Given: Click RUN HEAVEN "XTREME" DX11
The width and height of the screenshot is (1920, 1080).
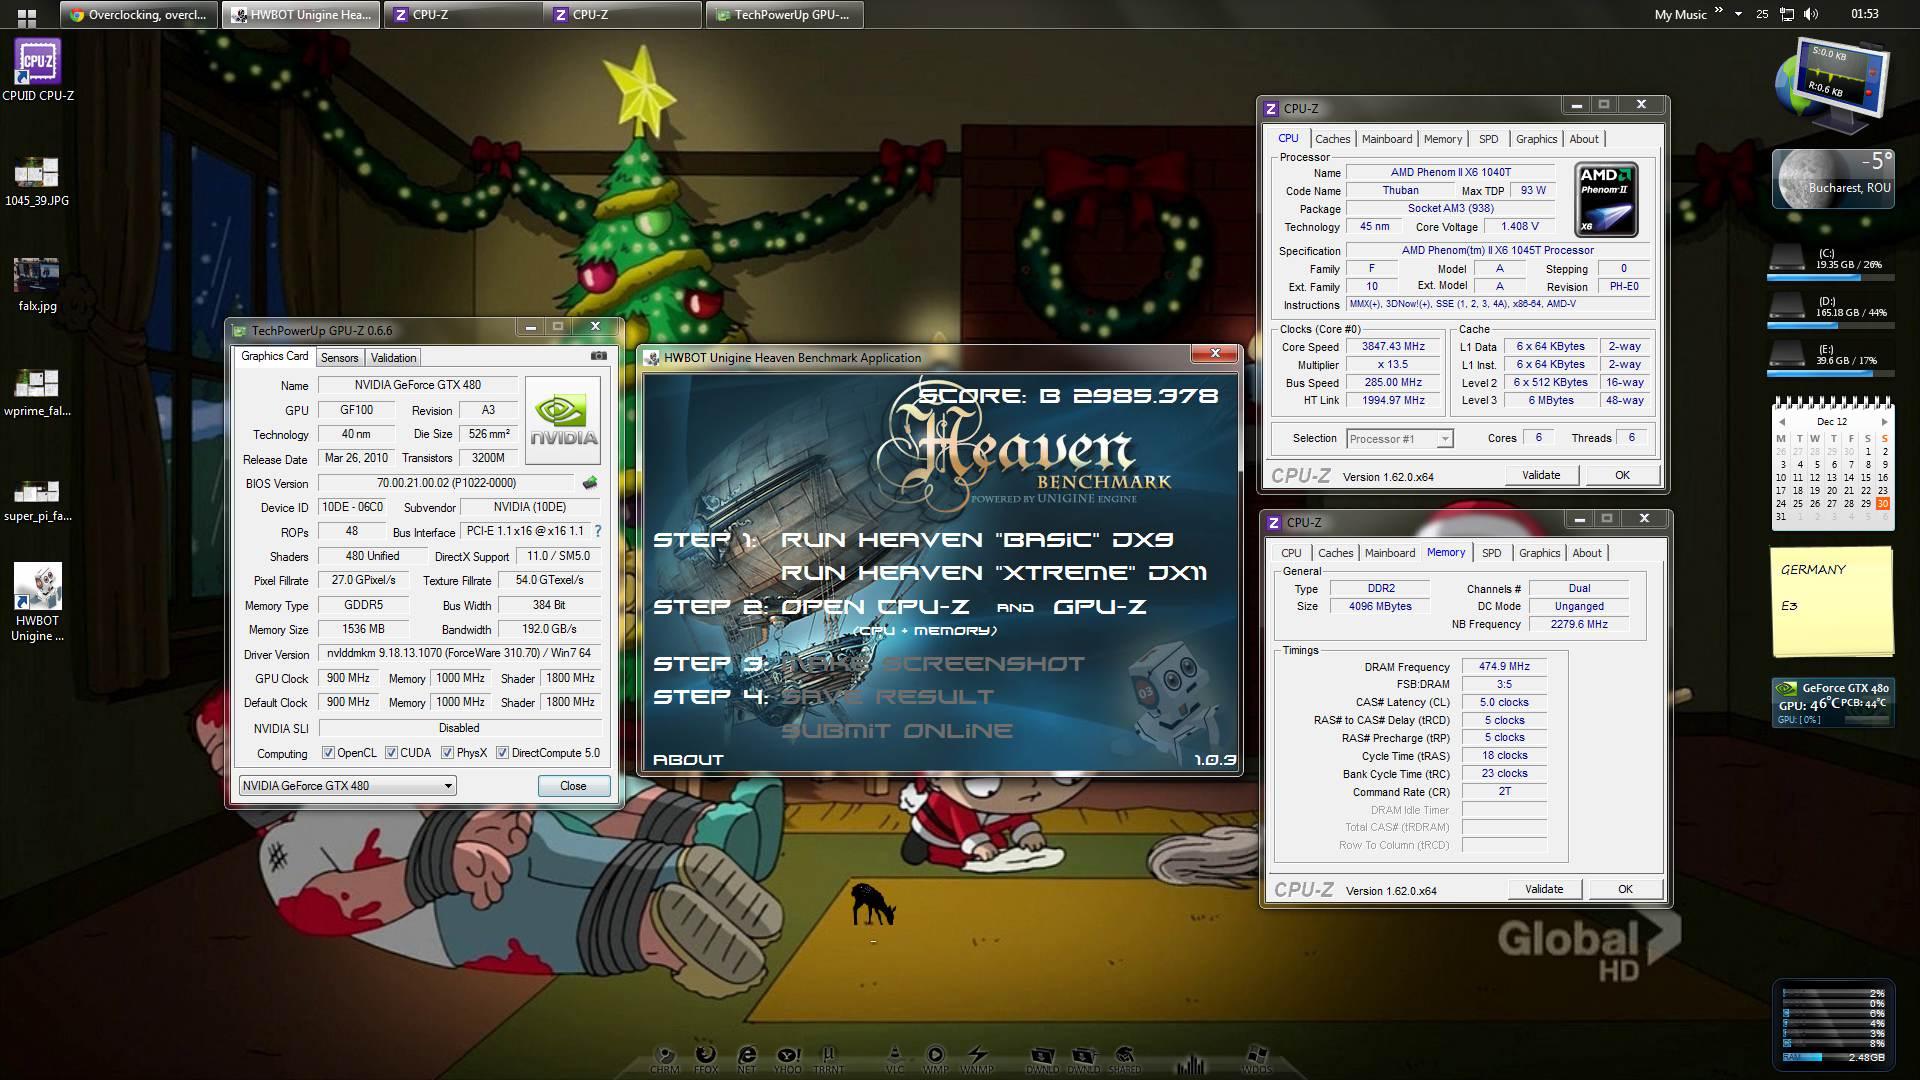Looking at the screenshot, I should tap(993, 573).
